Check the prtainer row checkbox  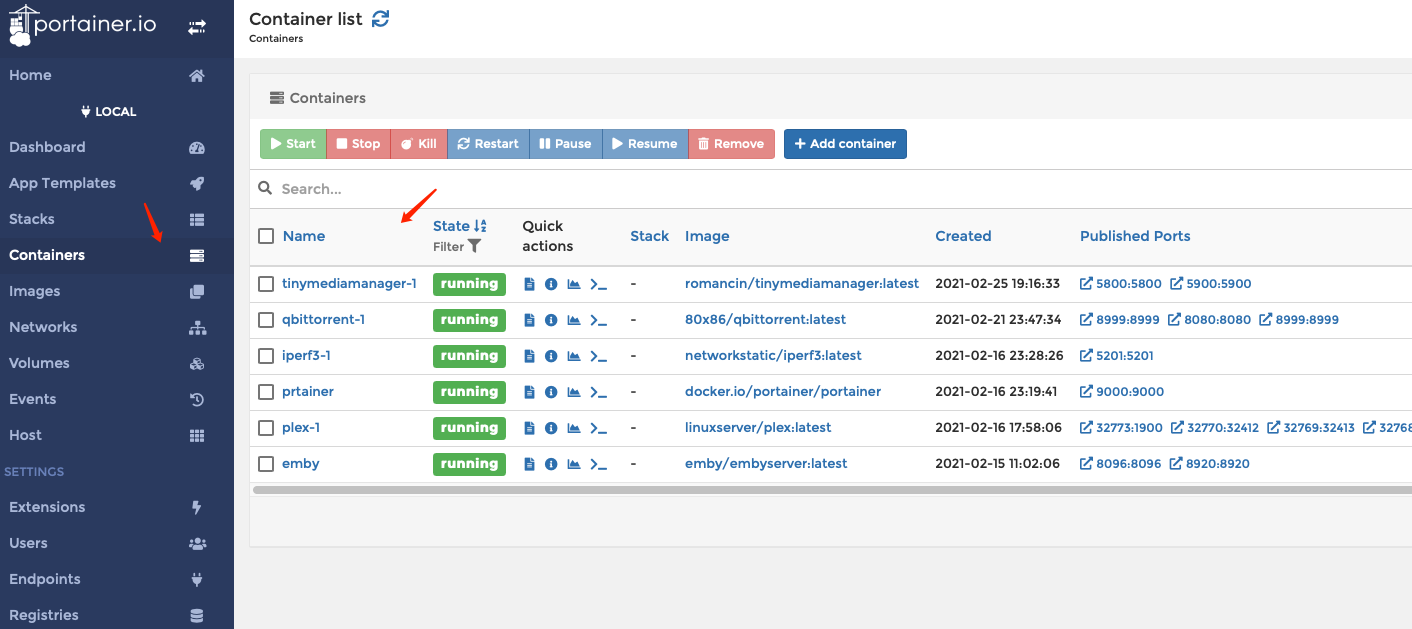pos(266,392)
